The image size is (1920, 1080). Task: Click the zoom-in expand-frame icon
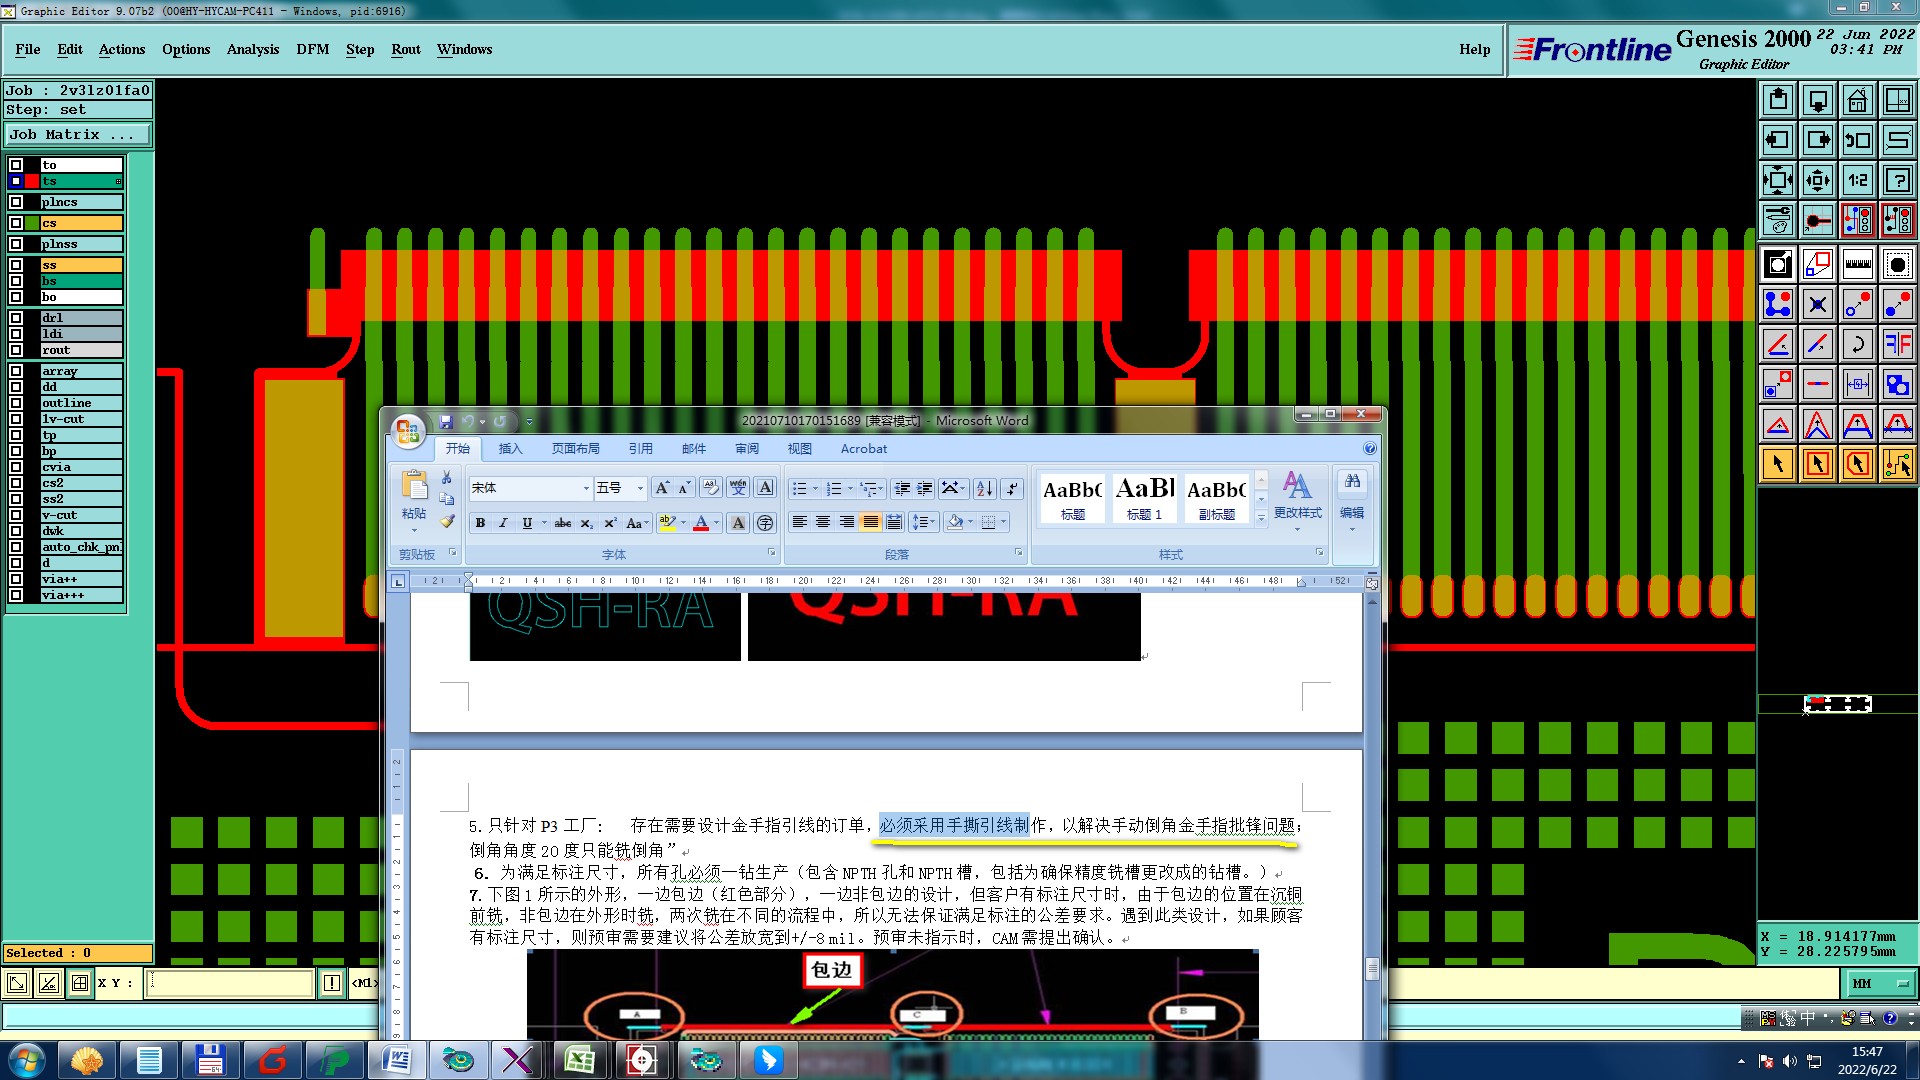(x=1778, y=180)
